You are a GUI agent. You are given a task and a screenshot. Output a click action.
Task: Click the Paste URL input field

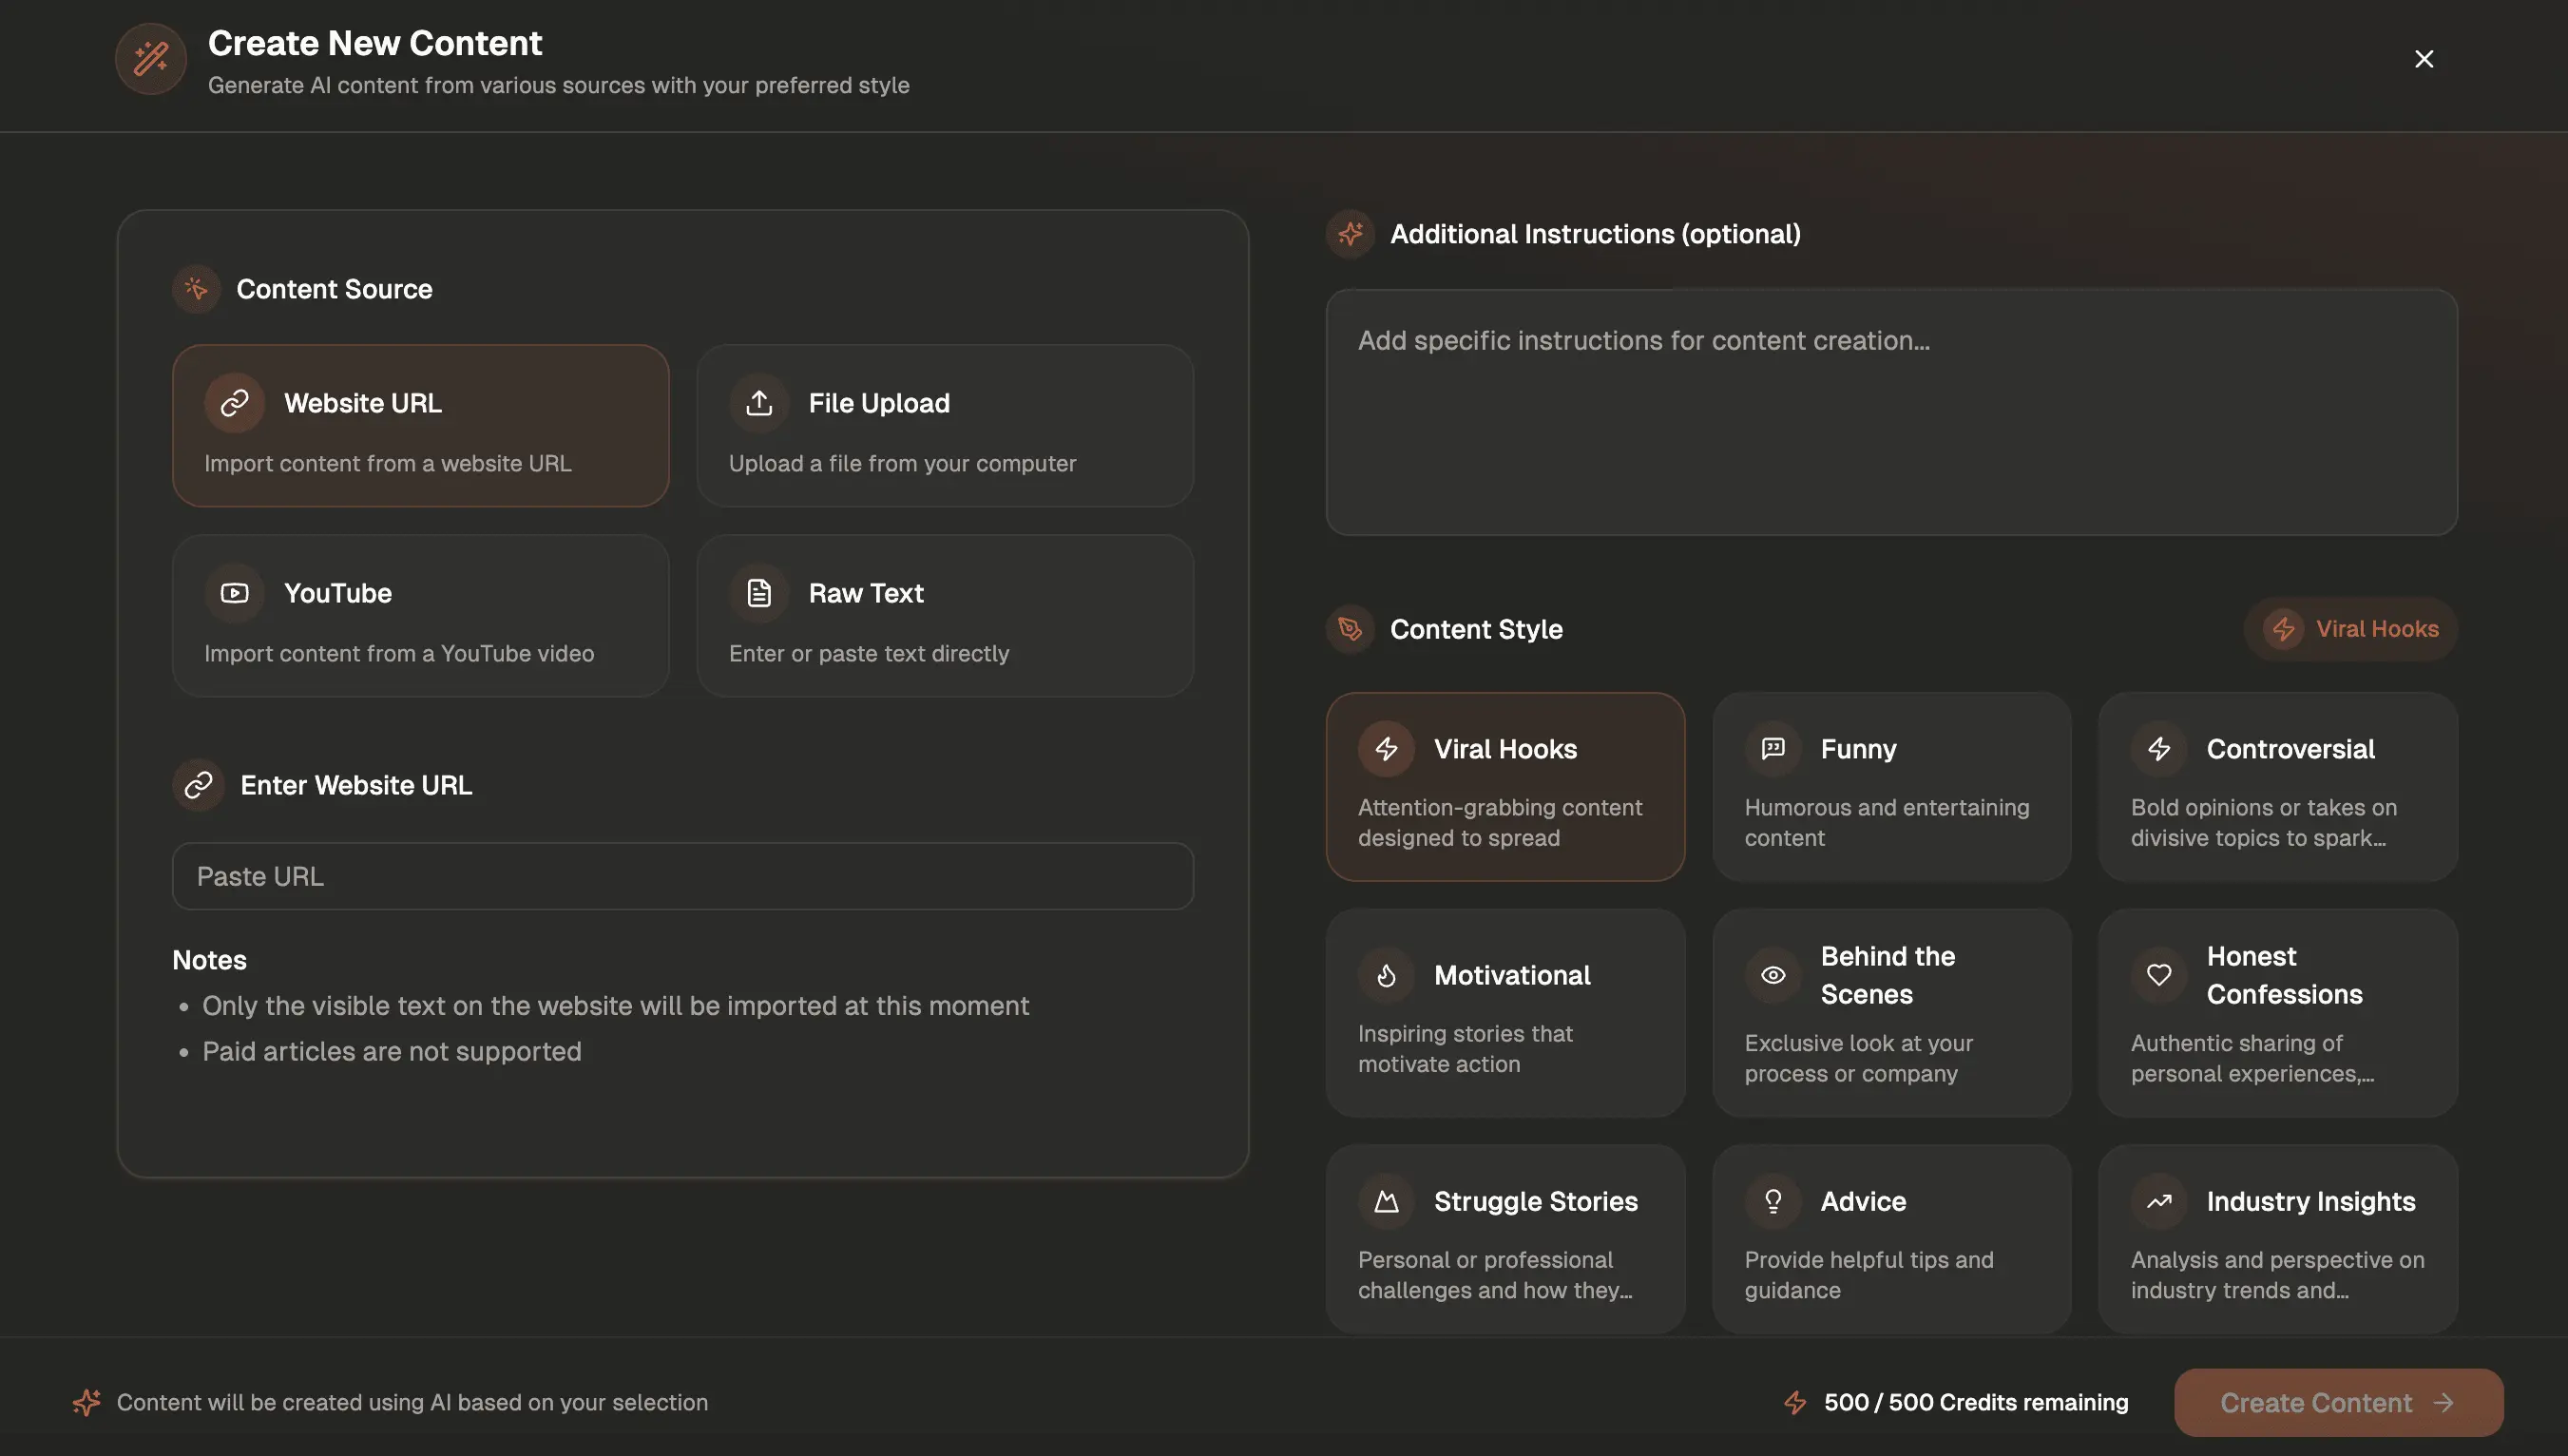(683, 876)
